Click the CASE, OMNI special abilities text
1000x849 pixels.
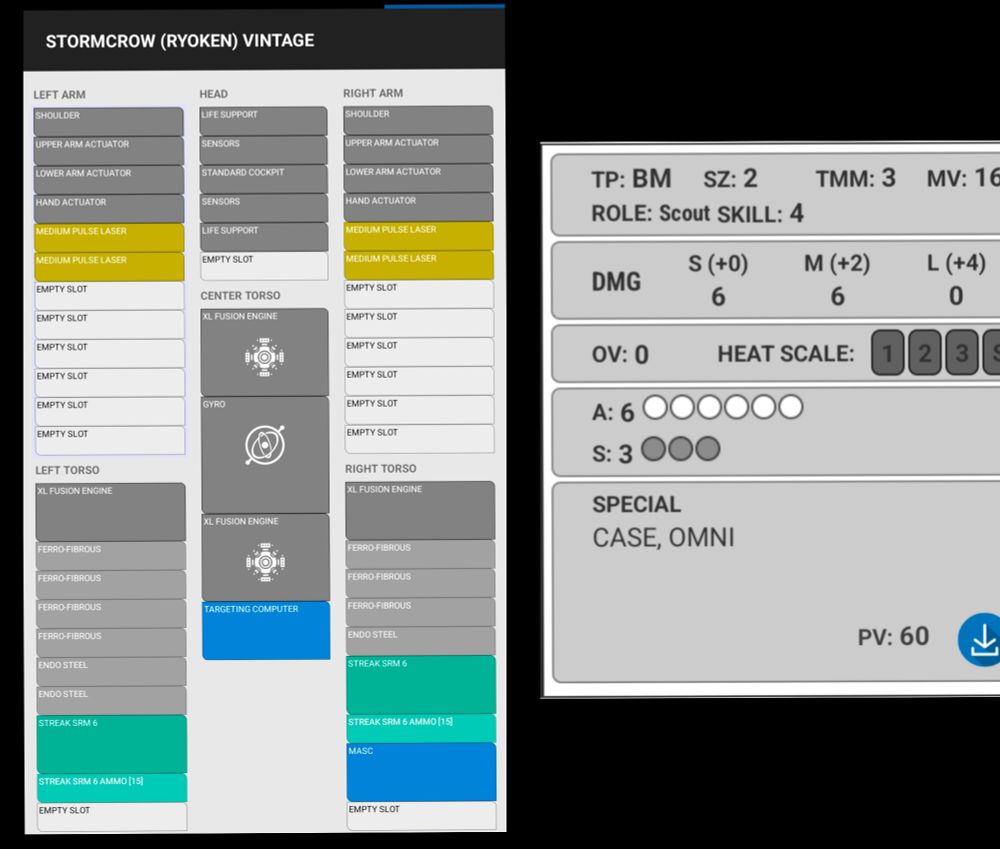pyautogui.click(x=663, y=538)
